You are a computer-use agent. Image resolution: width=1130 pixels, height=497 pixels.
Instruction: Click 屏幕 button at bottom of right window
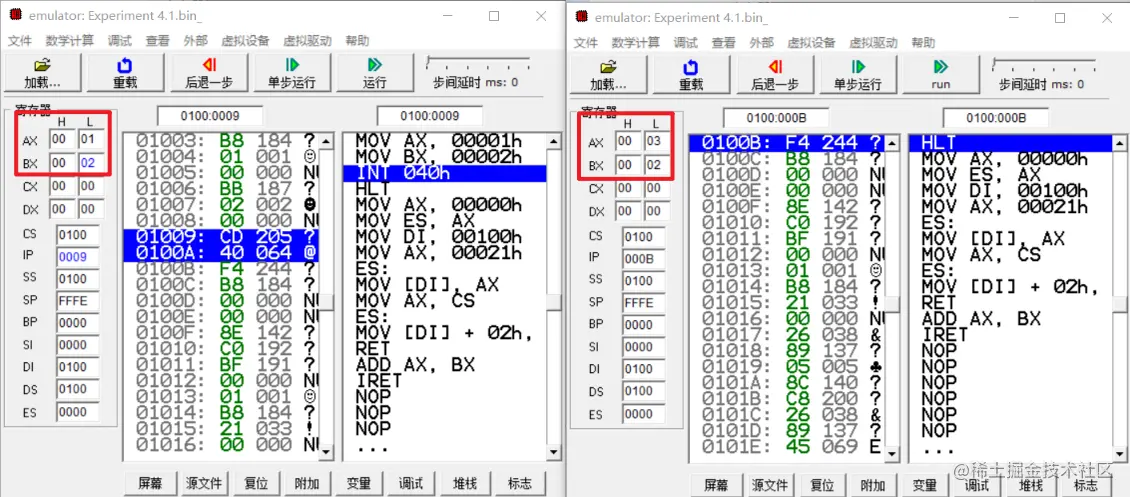coord(716,485)
